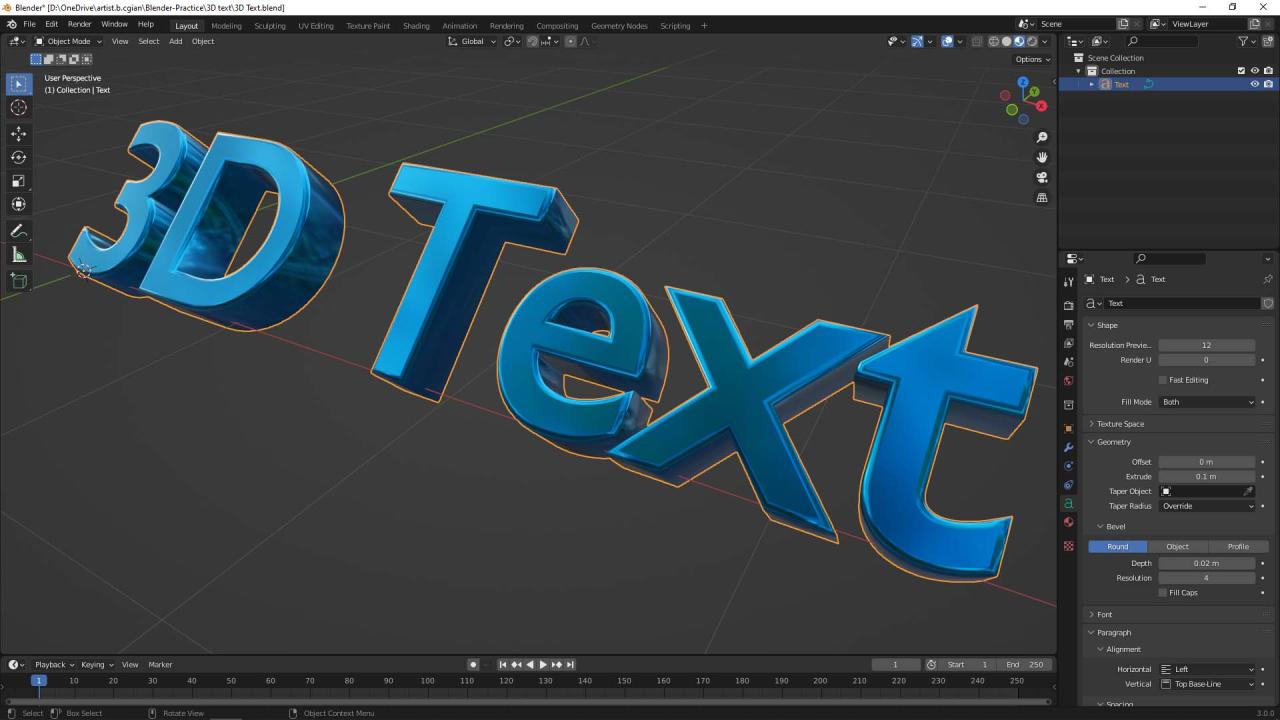Image resolution: width=1280 pixels, height=720 pixels.
Task: Expand the Font section in properties
Action: click(x=1103, y=614)
